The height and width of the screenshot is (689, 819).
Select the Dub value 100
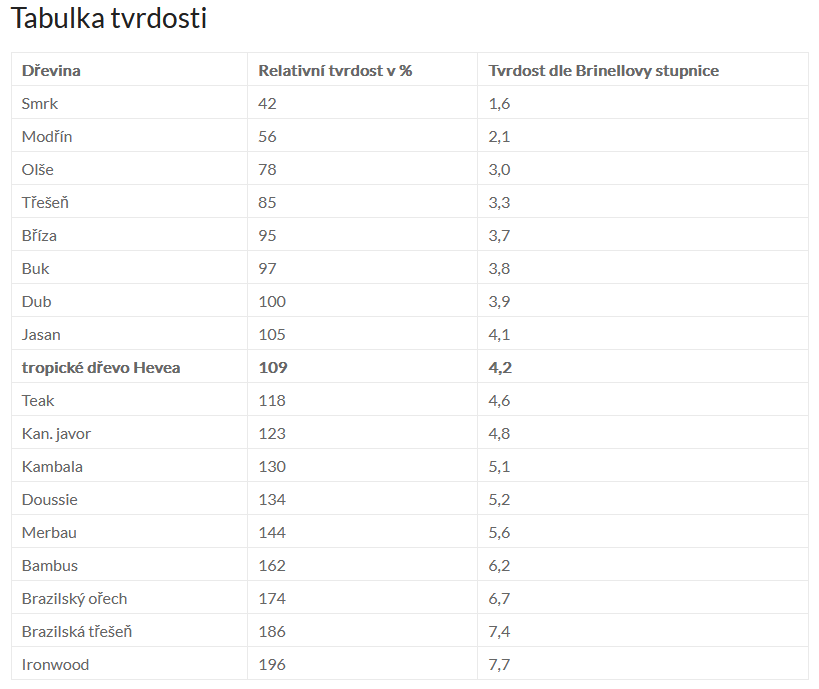point(272,301)
